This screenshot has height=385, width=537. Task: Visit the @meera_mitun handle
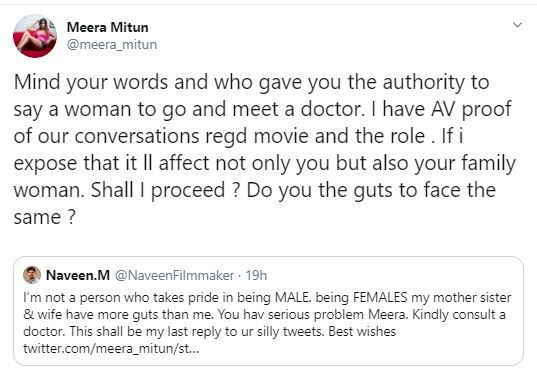112,45
